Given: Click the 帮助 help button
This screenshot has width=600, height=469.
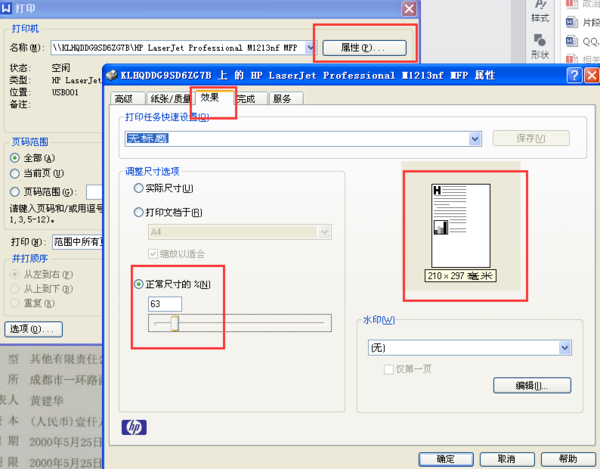Looking at the screenshot, I should point(568,459).
